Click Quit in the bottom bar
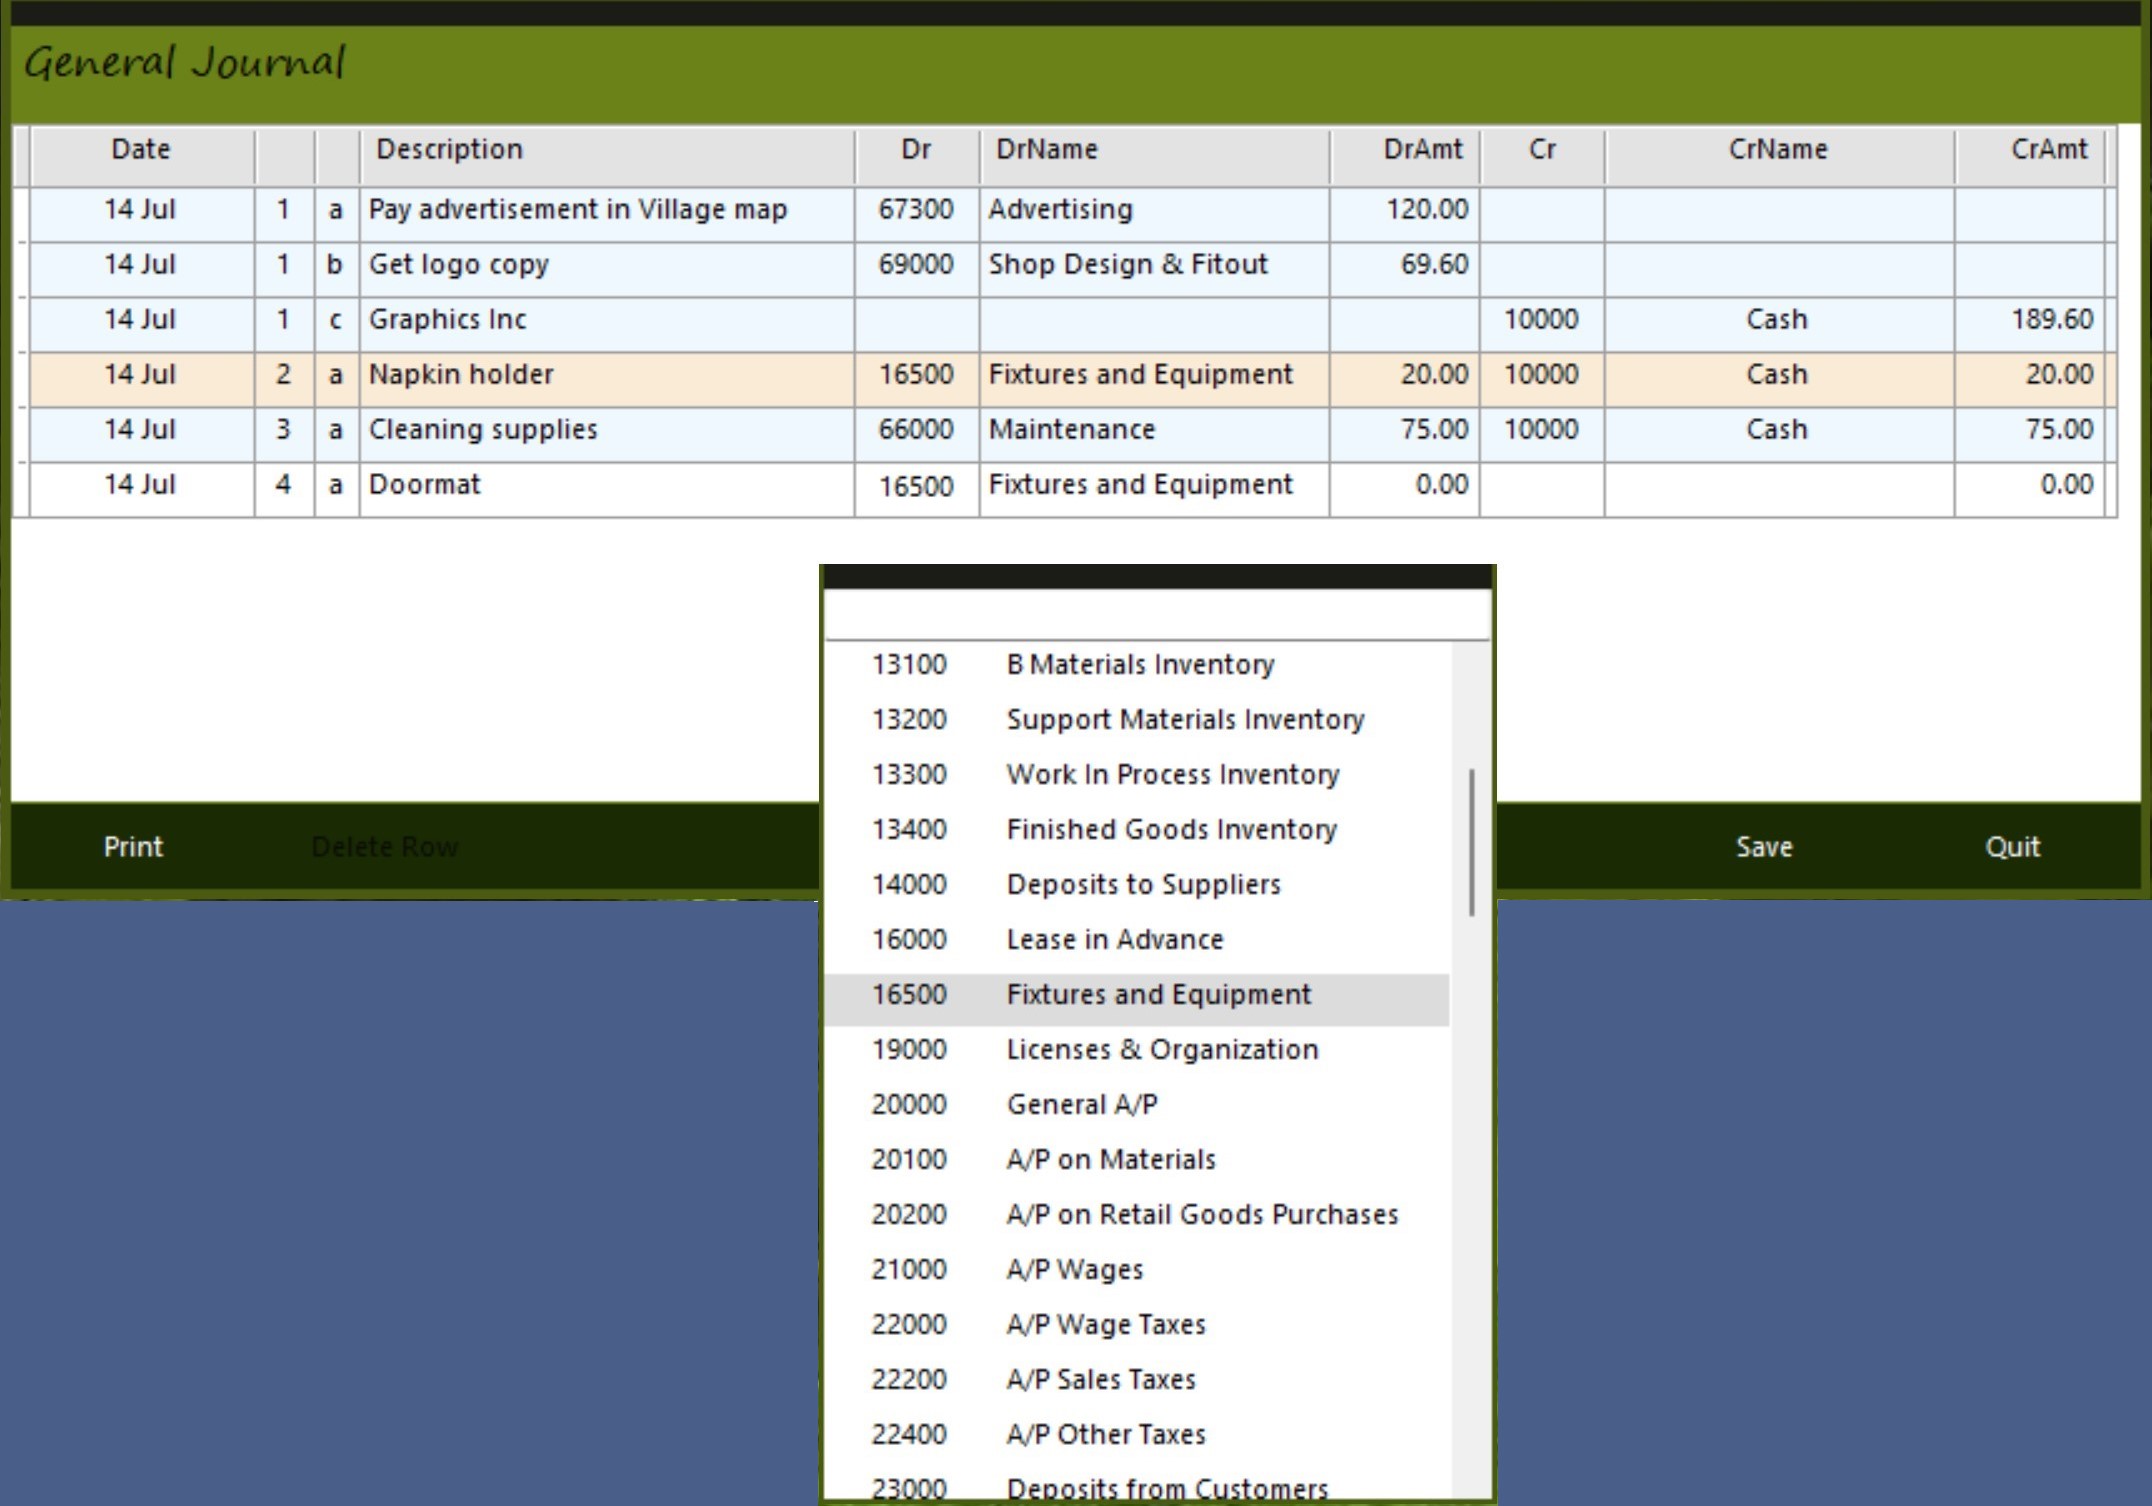This screenshot has width=2152, height=1506. [x=2011, y=847]
